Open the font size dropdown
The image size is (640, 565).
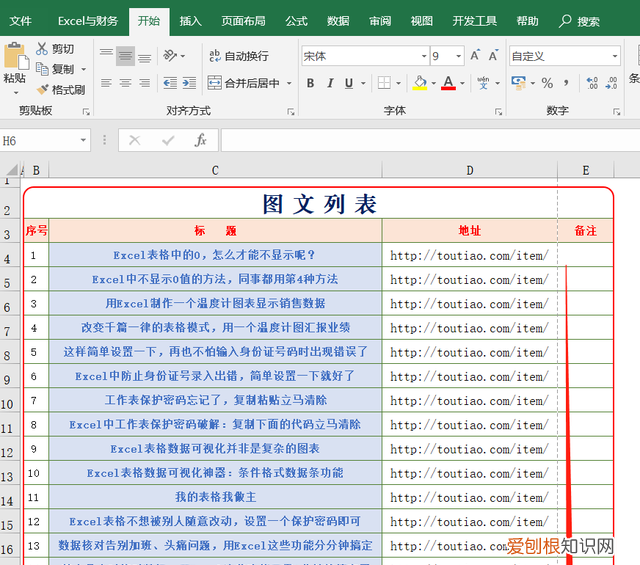pyautogui.click(x=459, y=56)
